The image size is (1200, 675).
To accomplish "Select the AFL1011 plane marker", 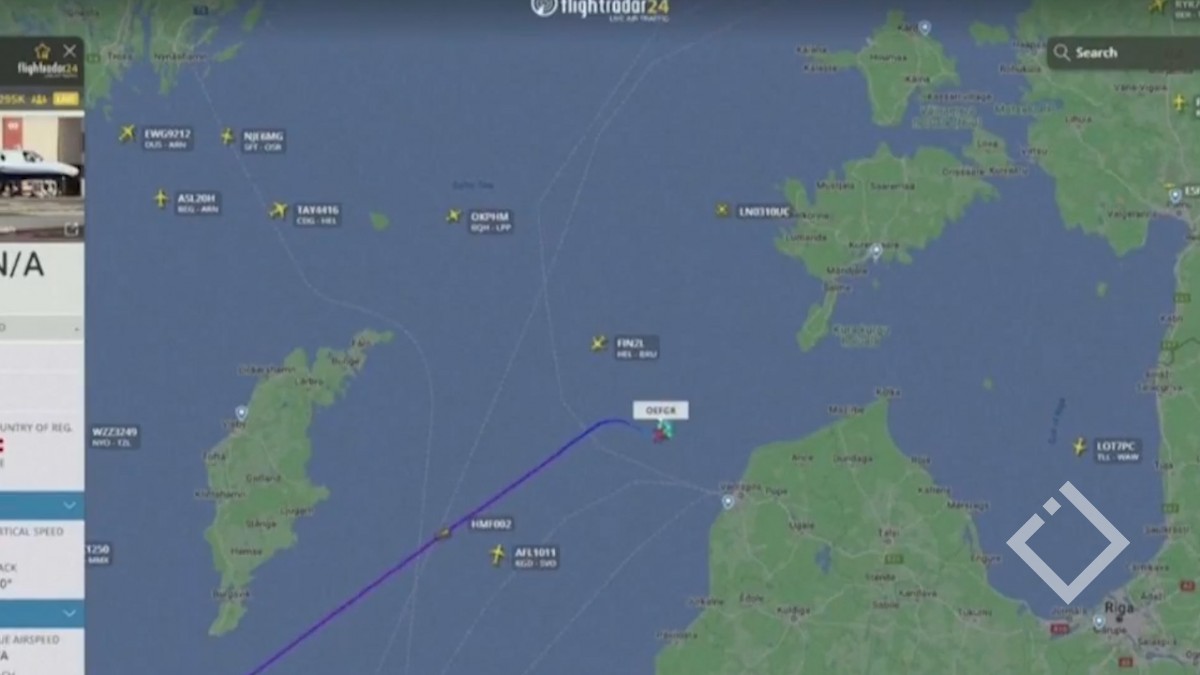I will coord(497,554).
